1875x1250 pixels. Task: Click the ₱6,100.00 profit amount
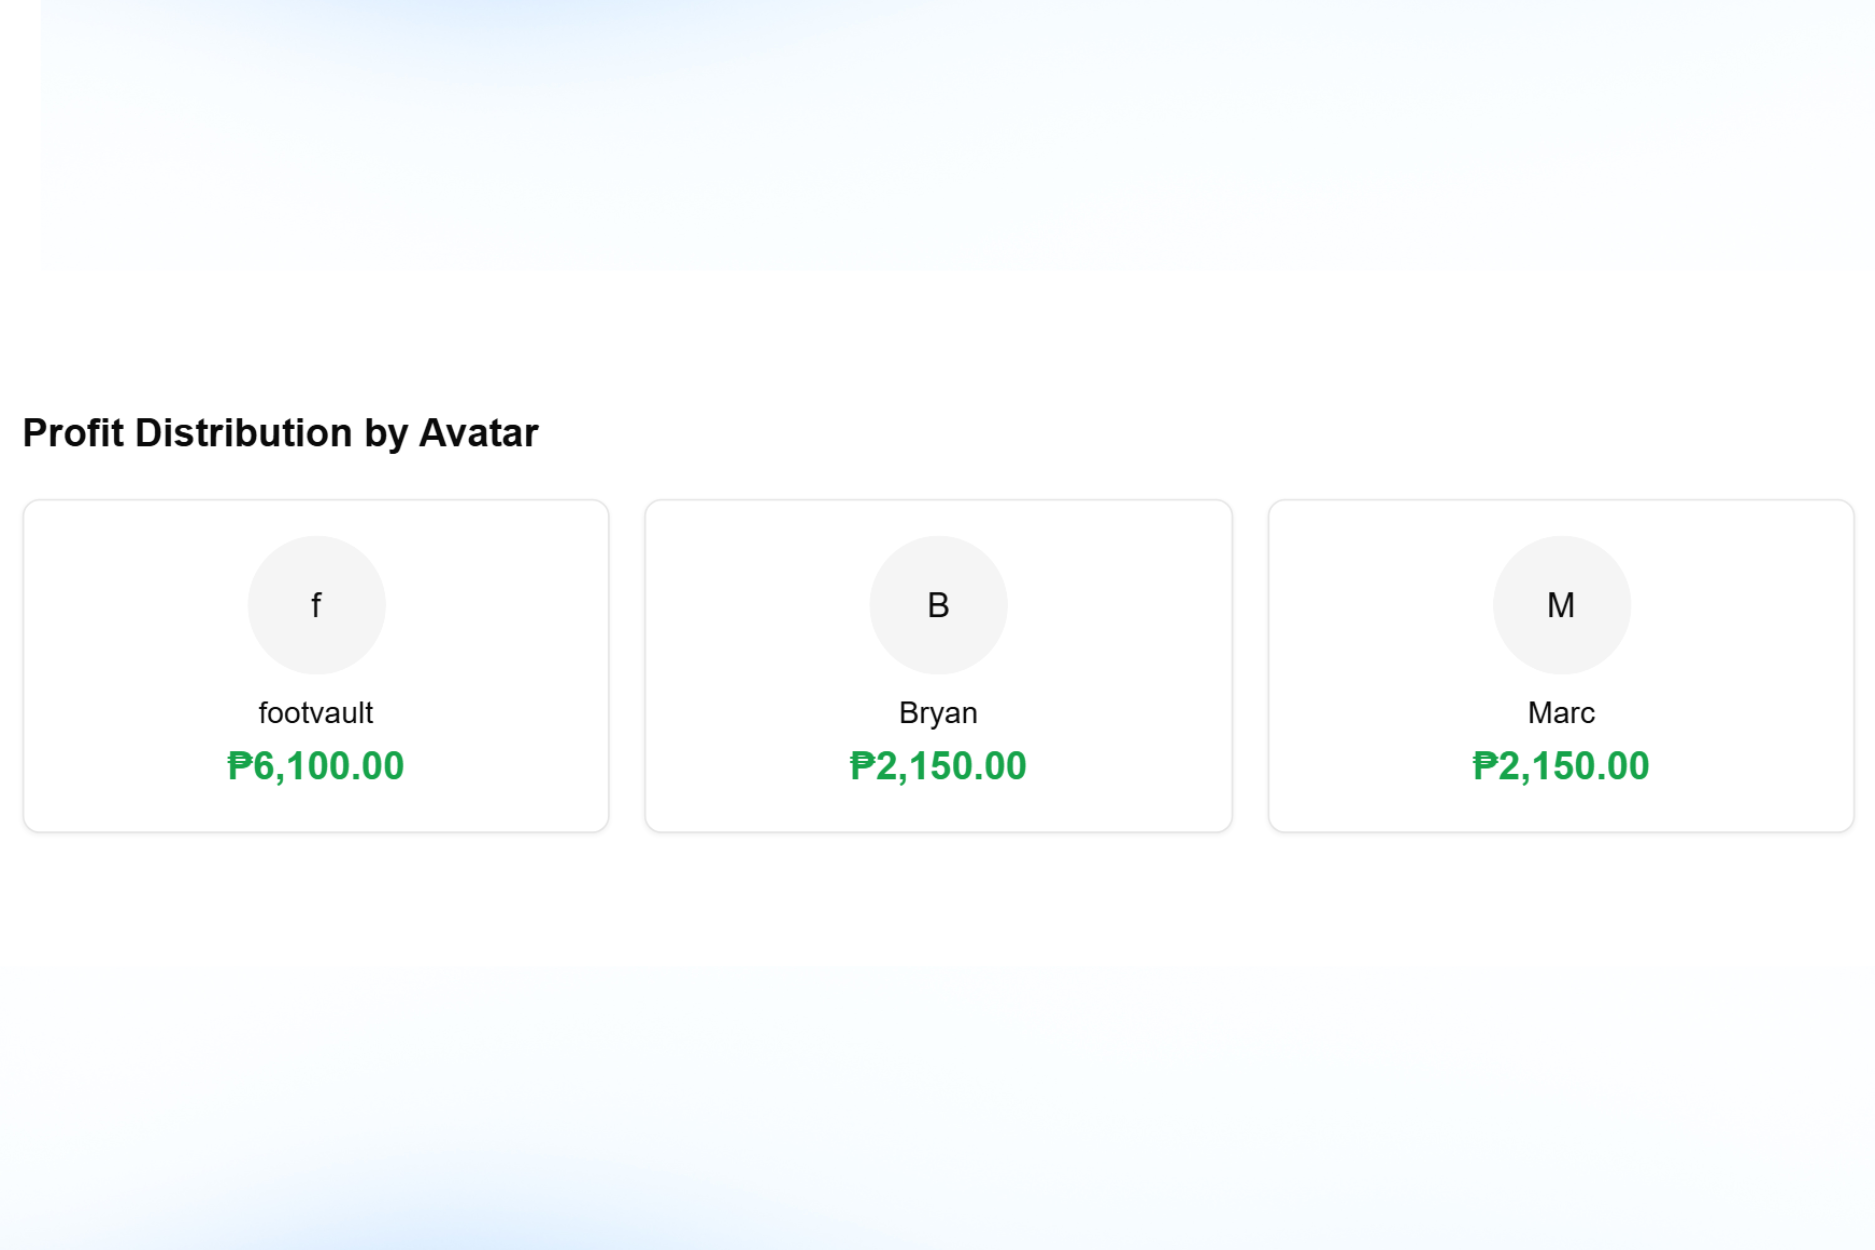[316, 766]
